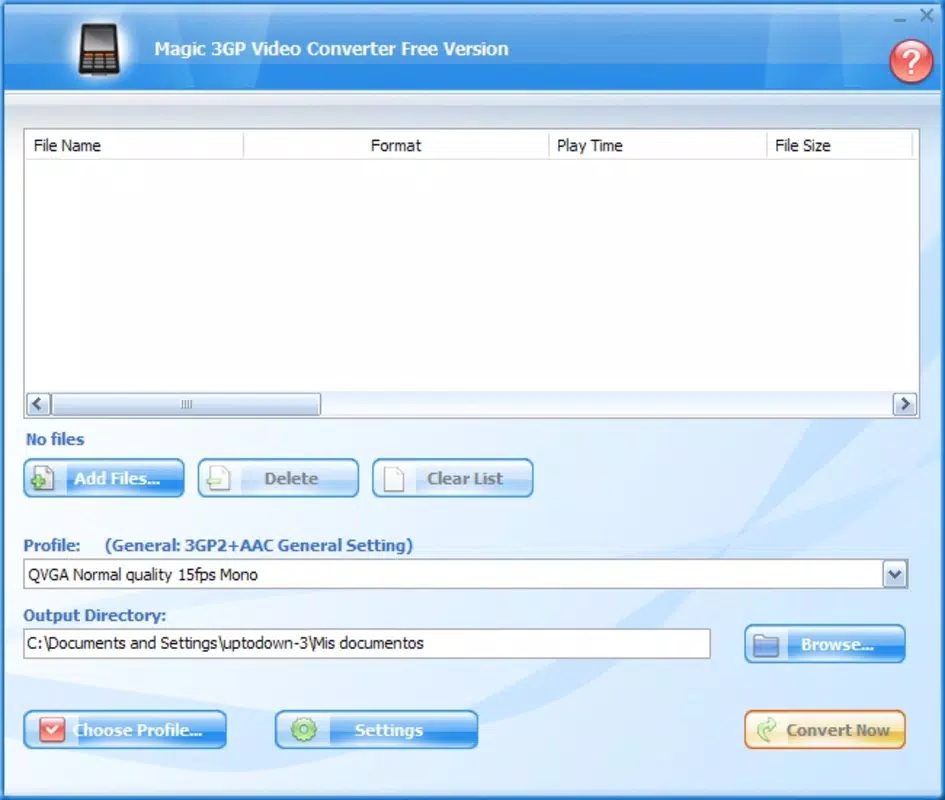Click the mobile phone app logo
This screenshot has height=800, width=945.
(99, 50)
